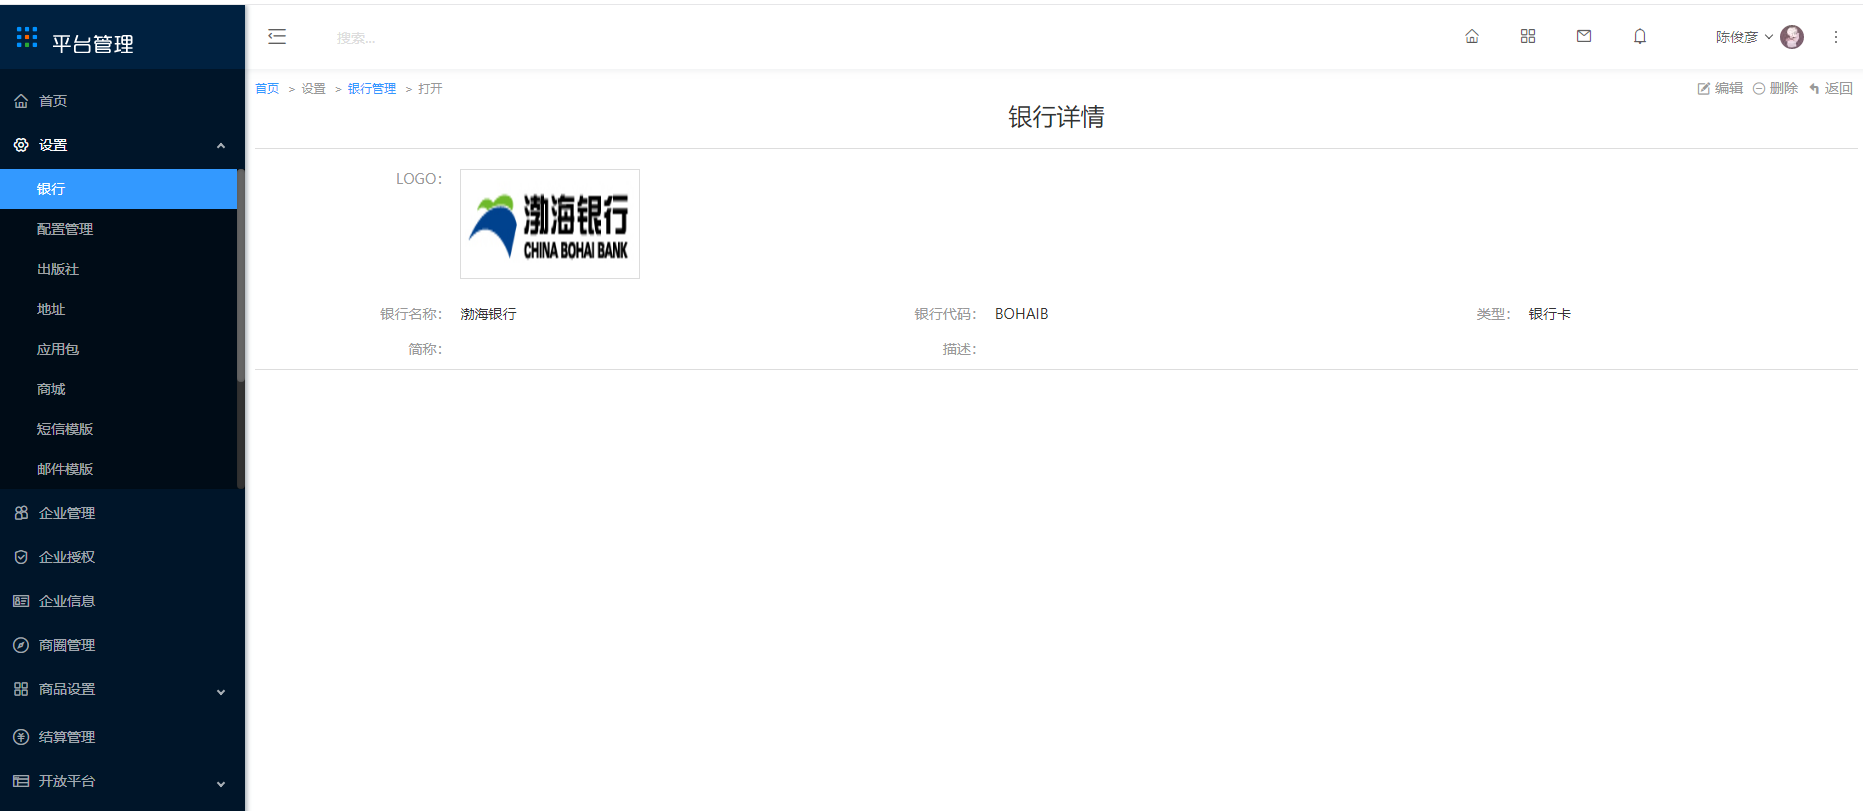Click the 首页 breadcrumb link
The image size is (1863, 811).
tap(267, 89)
